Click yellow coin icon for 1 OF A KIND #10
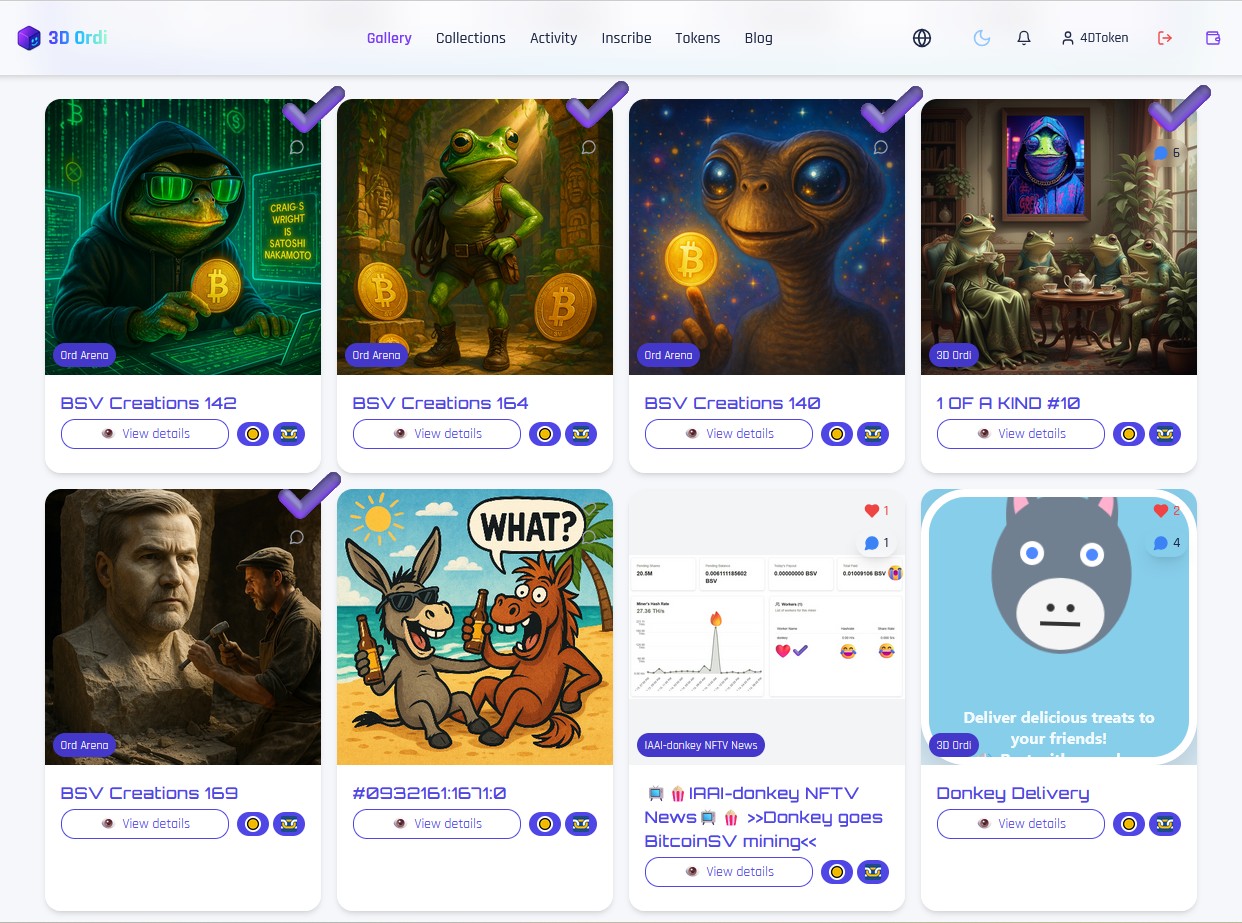Screen dimensions: 1242x923 pyautogui.click(x=1129, y=434)
